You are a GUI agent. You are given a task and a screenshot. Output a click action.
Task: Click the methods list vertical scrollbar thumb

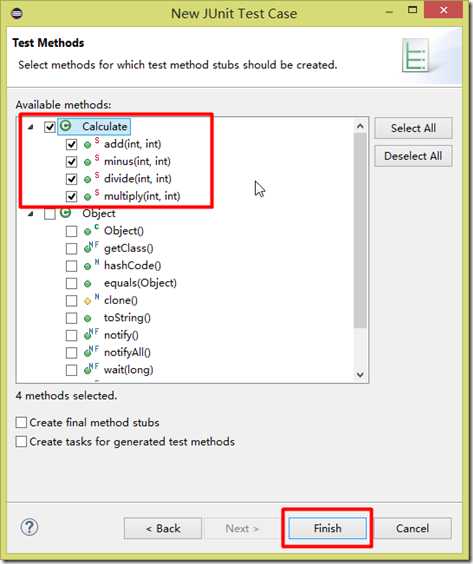point(360,231)
